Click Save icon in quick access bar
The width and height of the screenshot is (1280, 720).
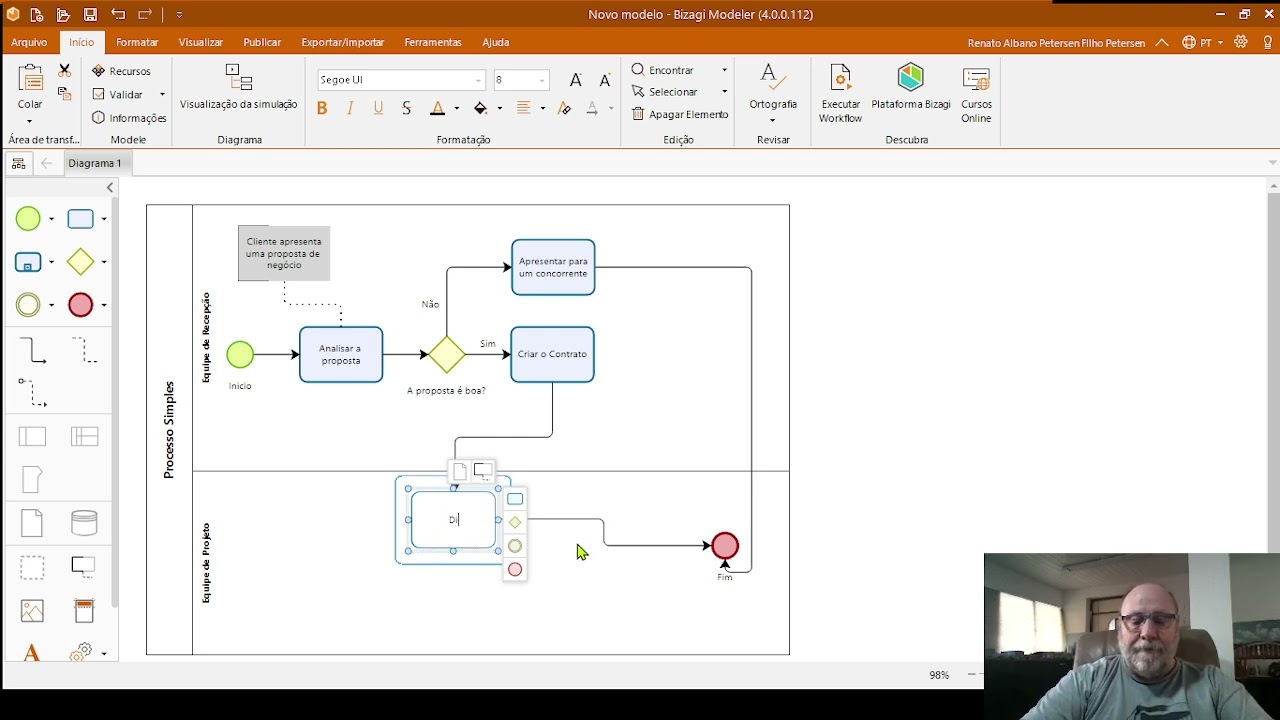90,14
